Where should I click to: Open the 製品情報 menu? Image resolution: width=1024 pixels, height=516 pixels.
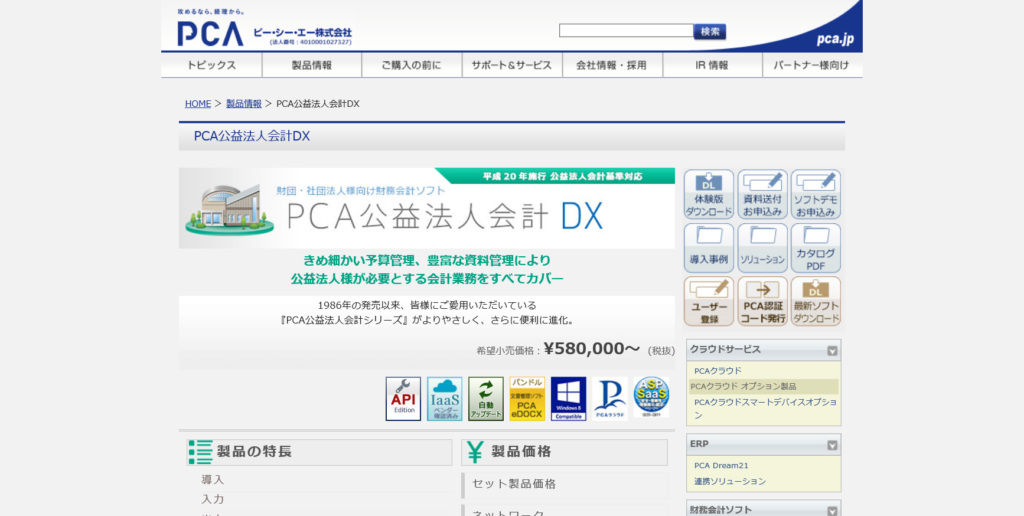coord(312,65)
